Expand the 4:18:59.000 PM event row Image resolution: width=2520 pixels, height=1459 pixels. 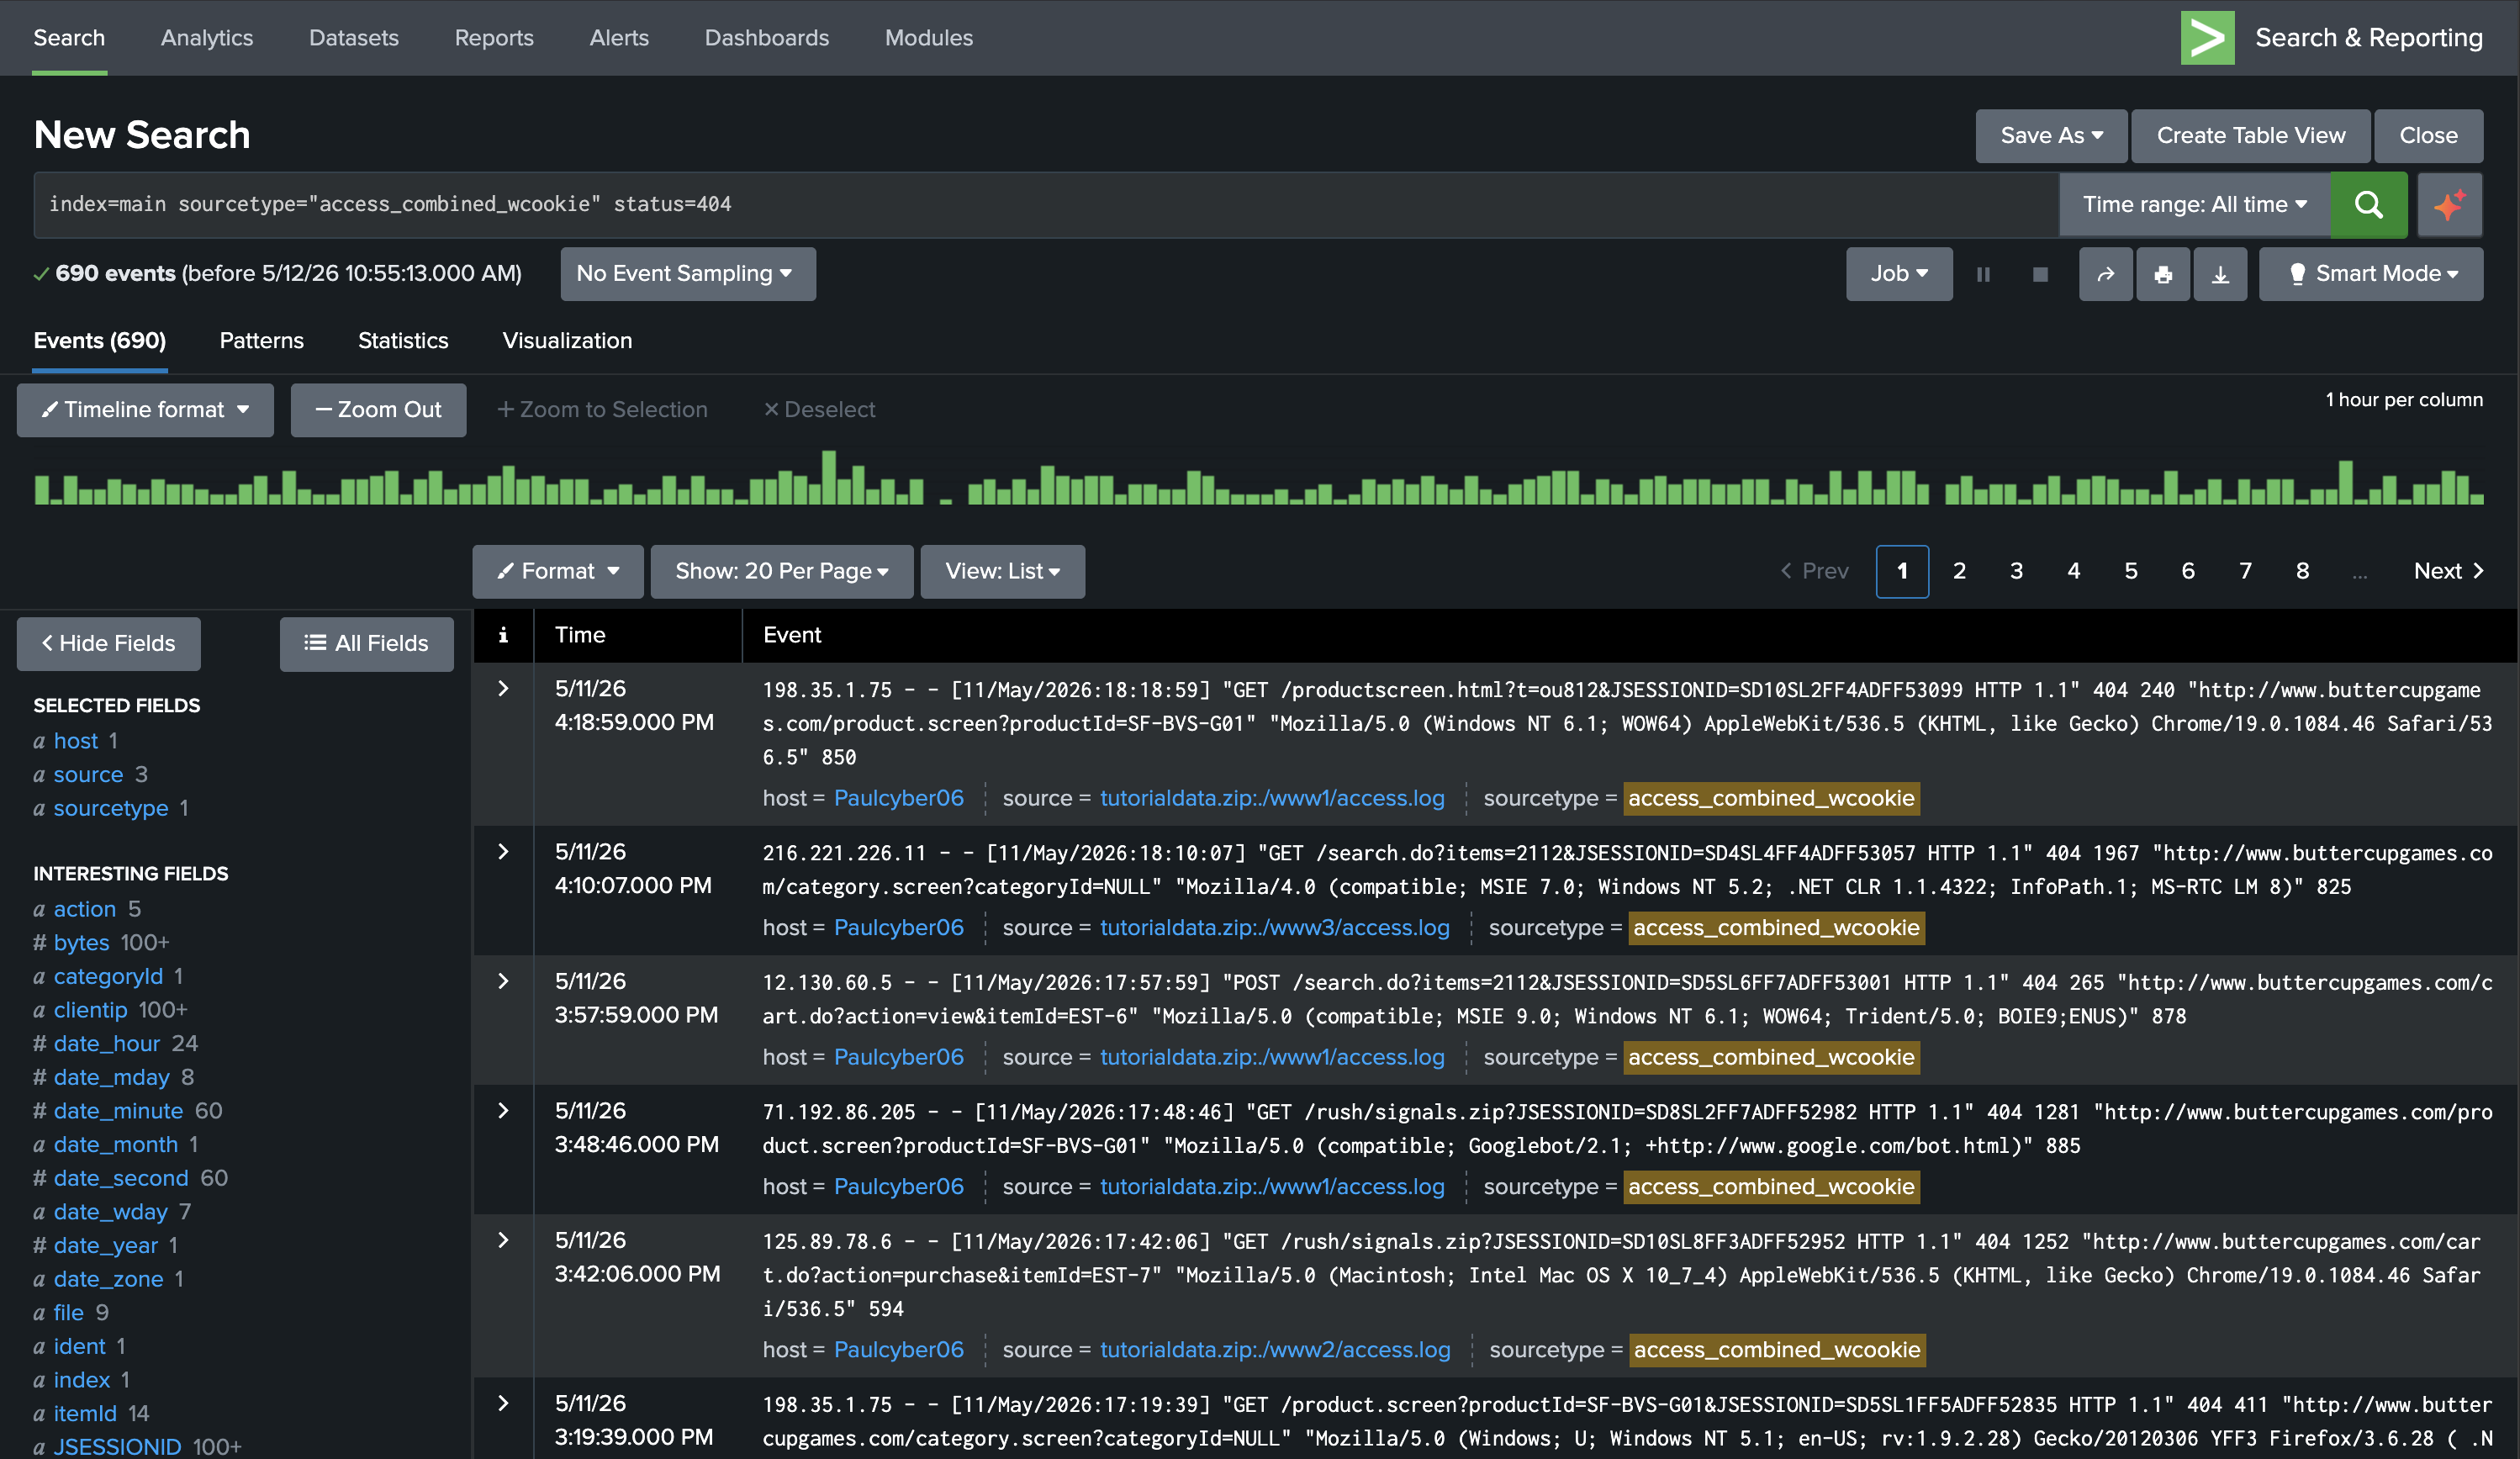pos(503,689)
